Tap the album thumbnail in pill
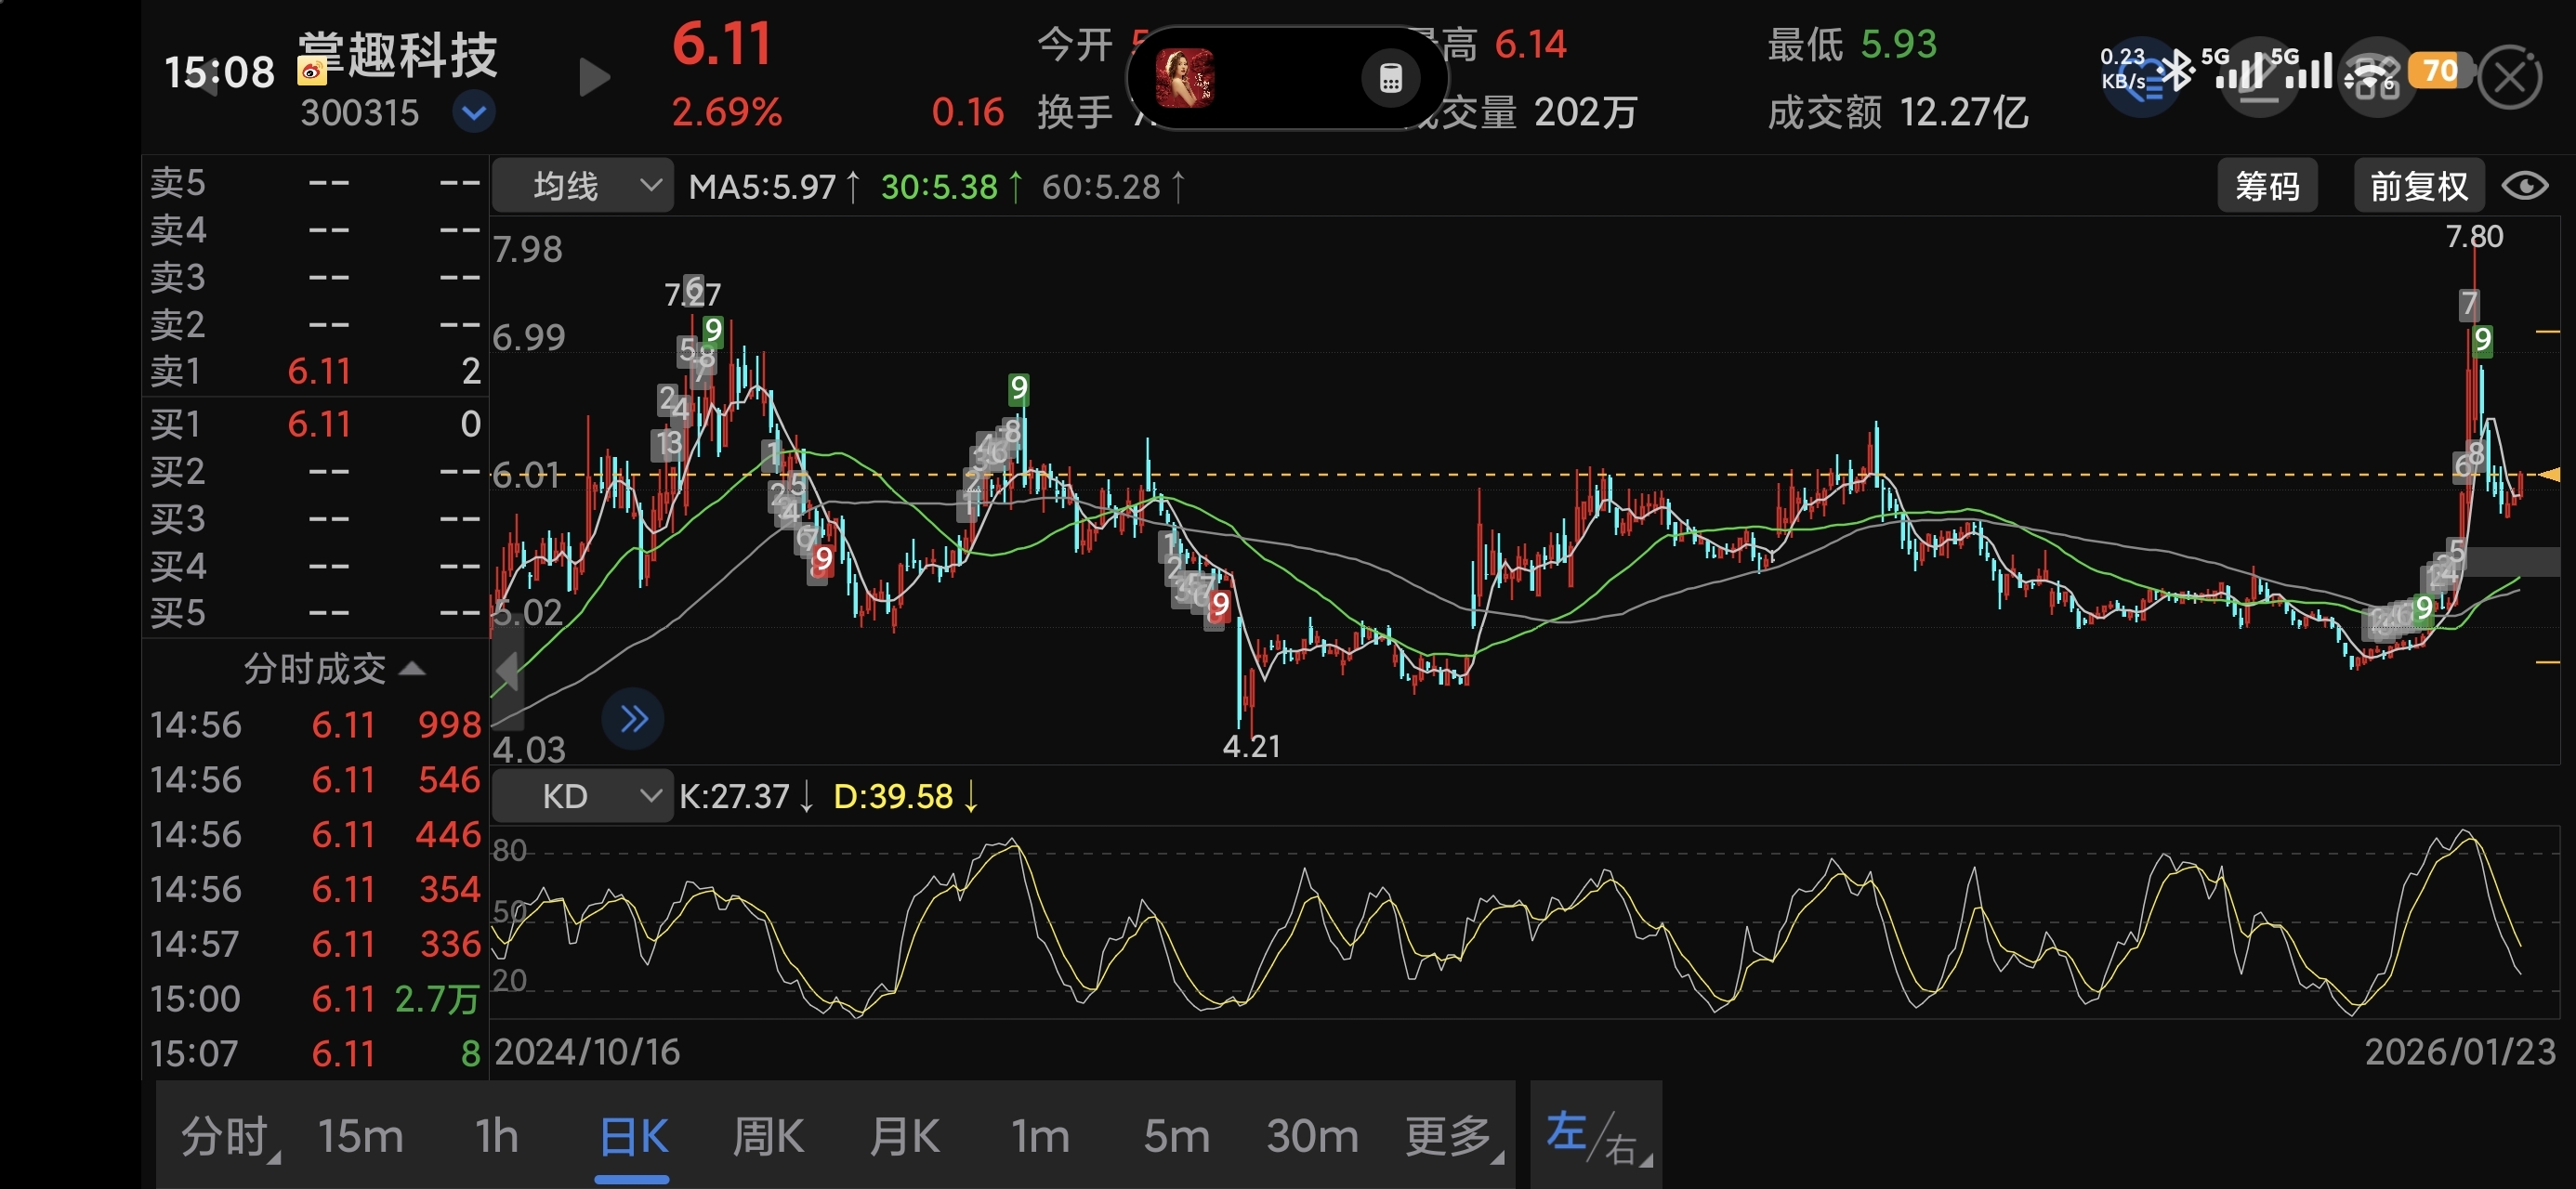The height and width of the screenshot is (1189, 2576). pyautogui.click(x=1184, y=78)
